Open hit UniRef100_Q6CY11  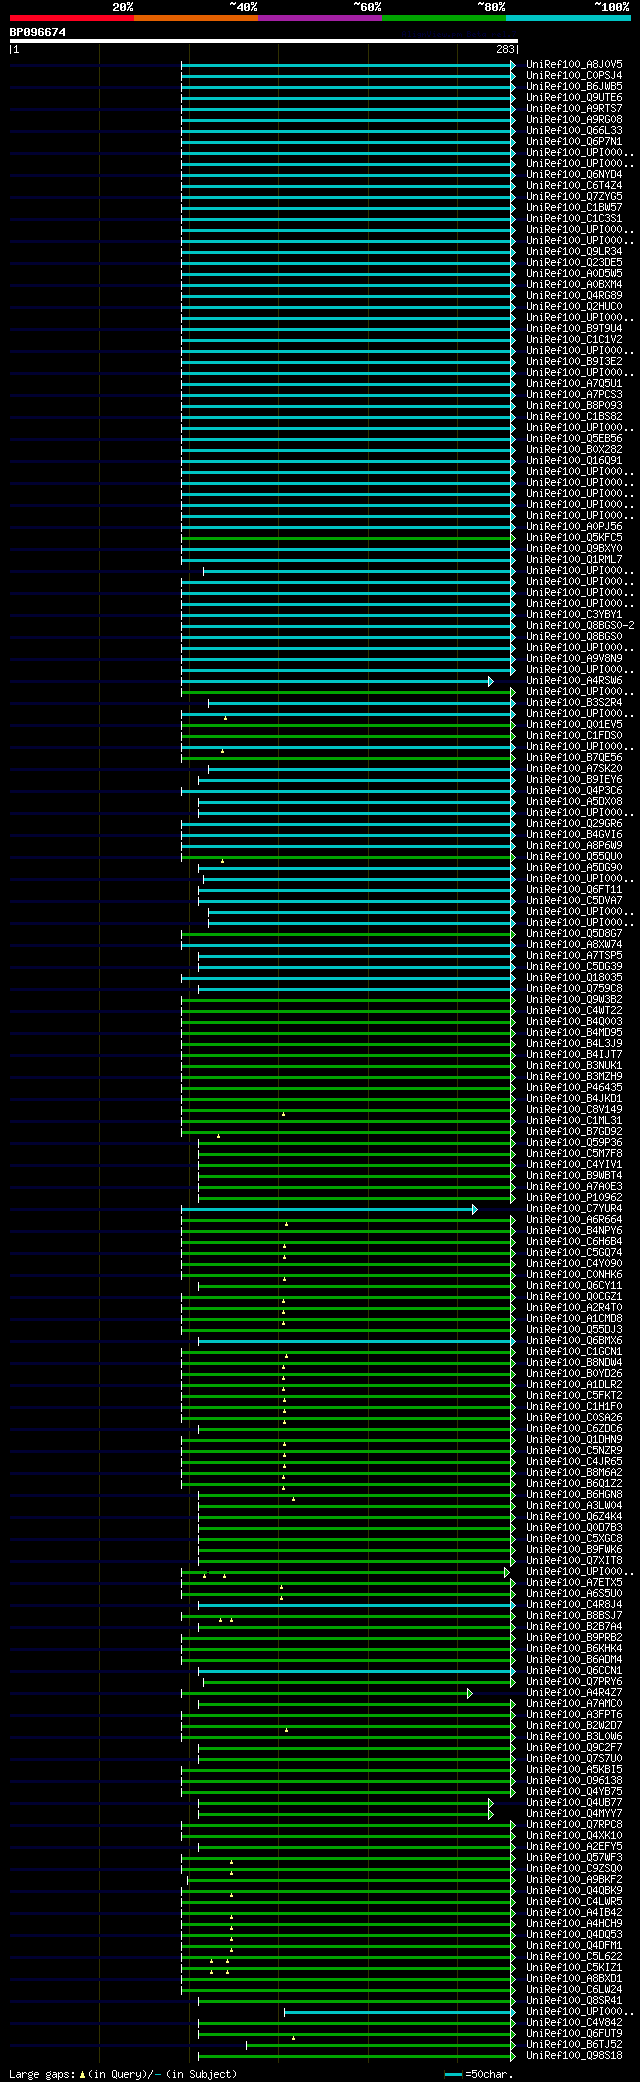(x=574, y=1285)
